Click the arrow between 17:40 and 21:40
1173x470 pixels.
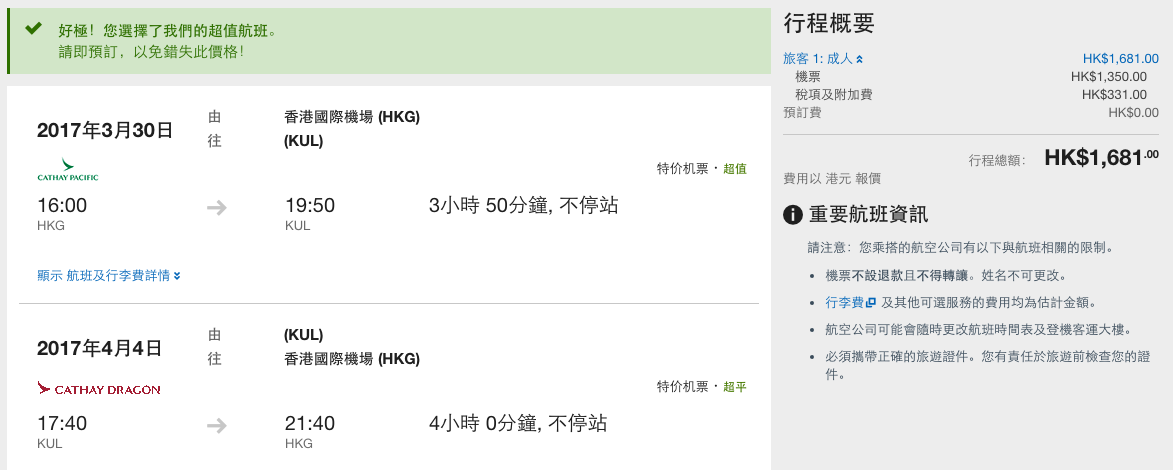coord(217,426)
